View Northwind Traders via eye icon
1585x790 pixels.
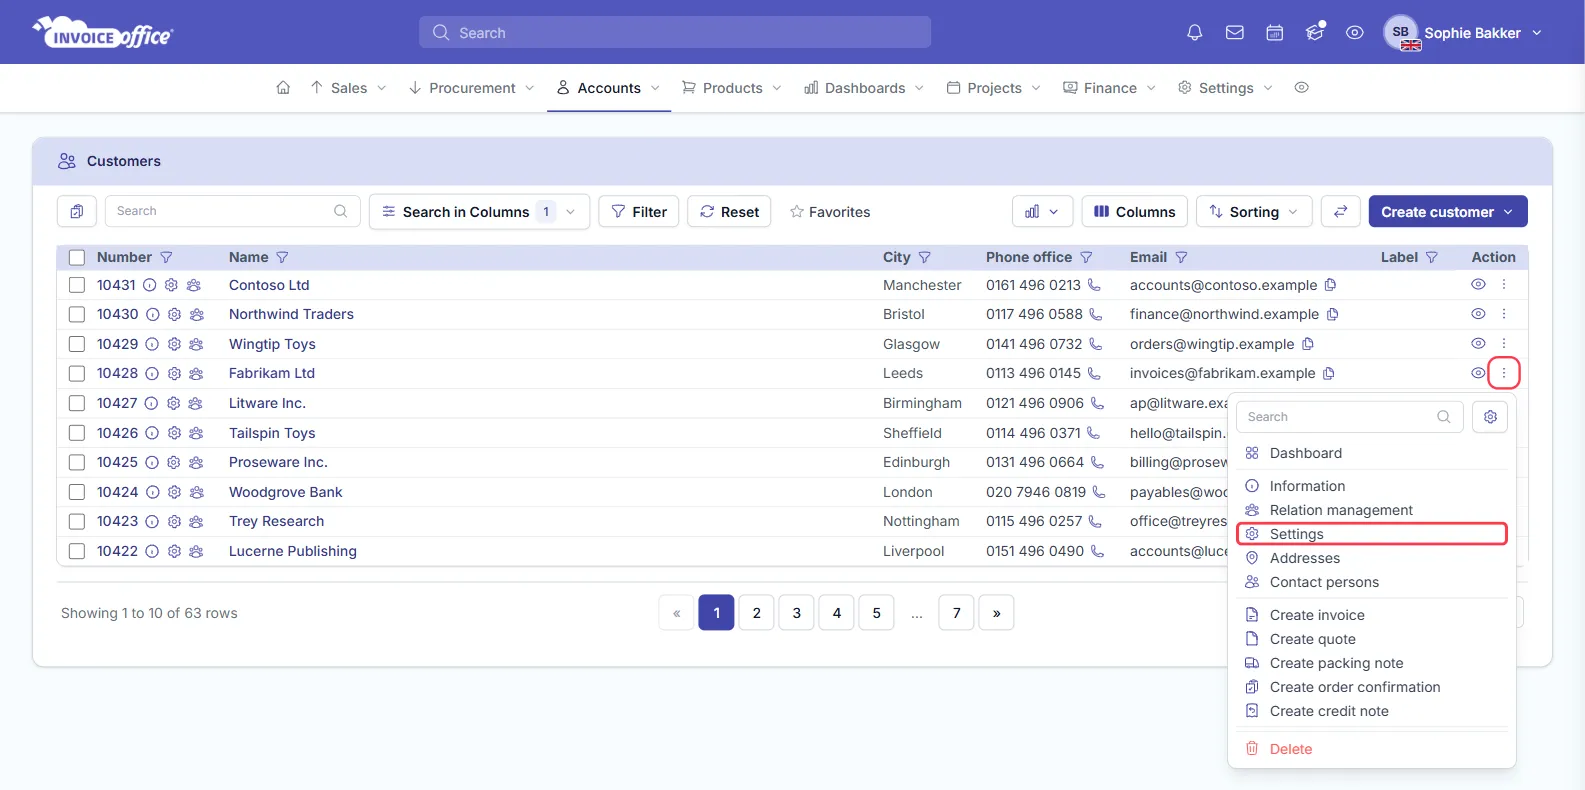[1478, 314]
